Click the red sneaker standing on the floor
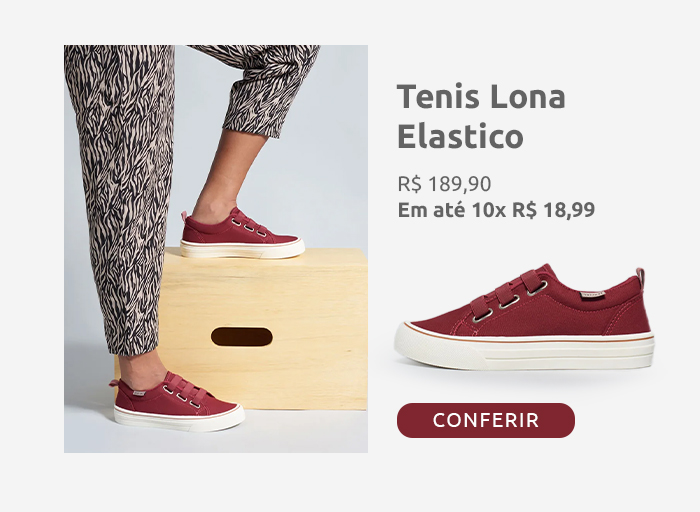Screen dimensions: 700x512 pyautogui.click(x=177, y=401)
